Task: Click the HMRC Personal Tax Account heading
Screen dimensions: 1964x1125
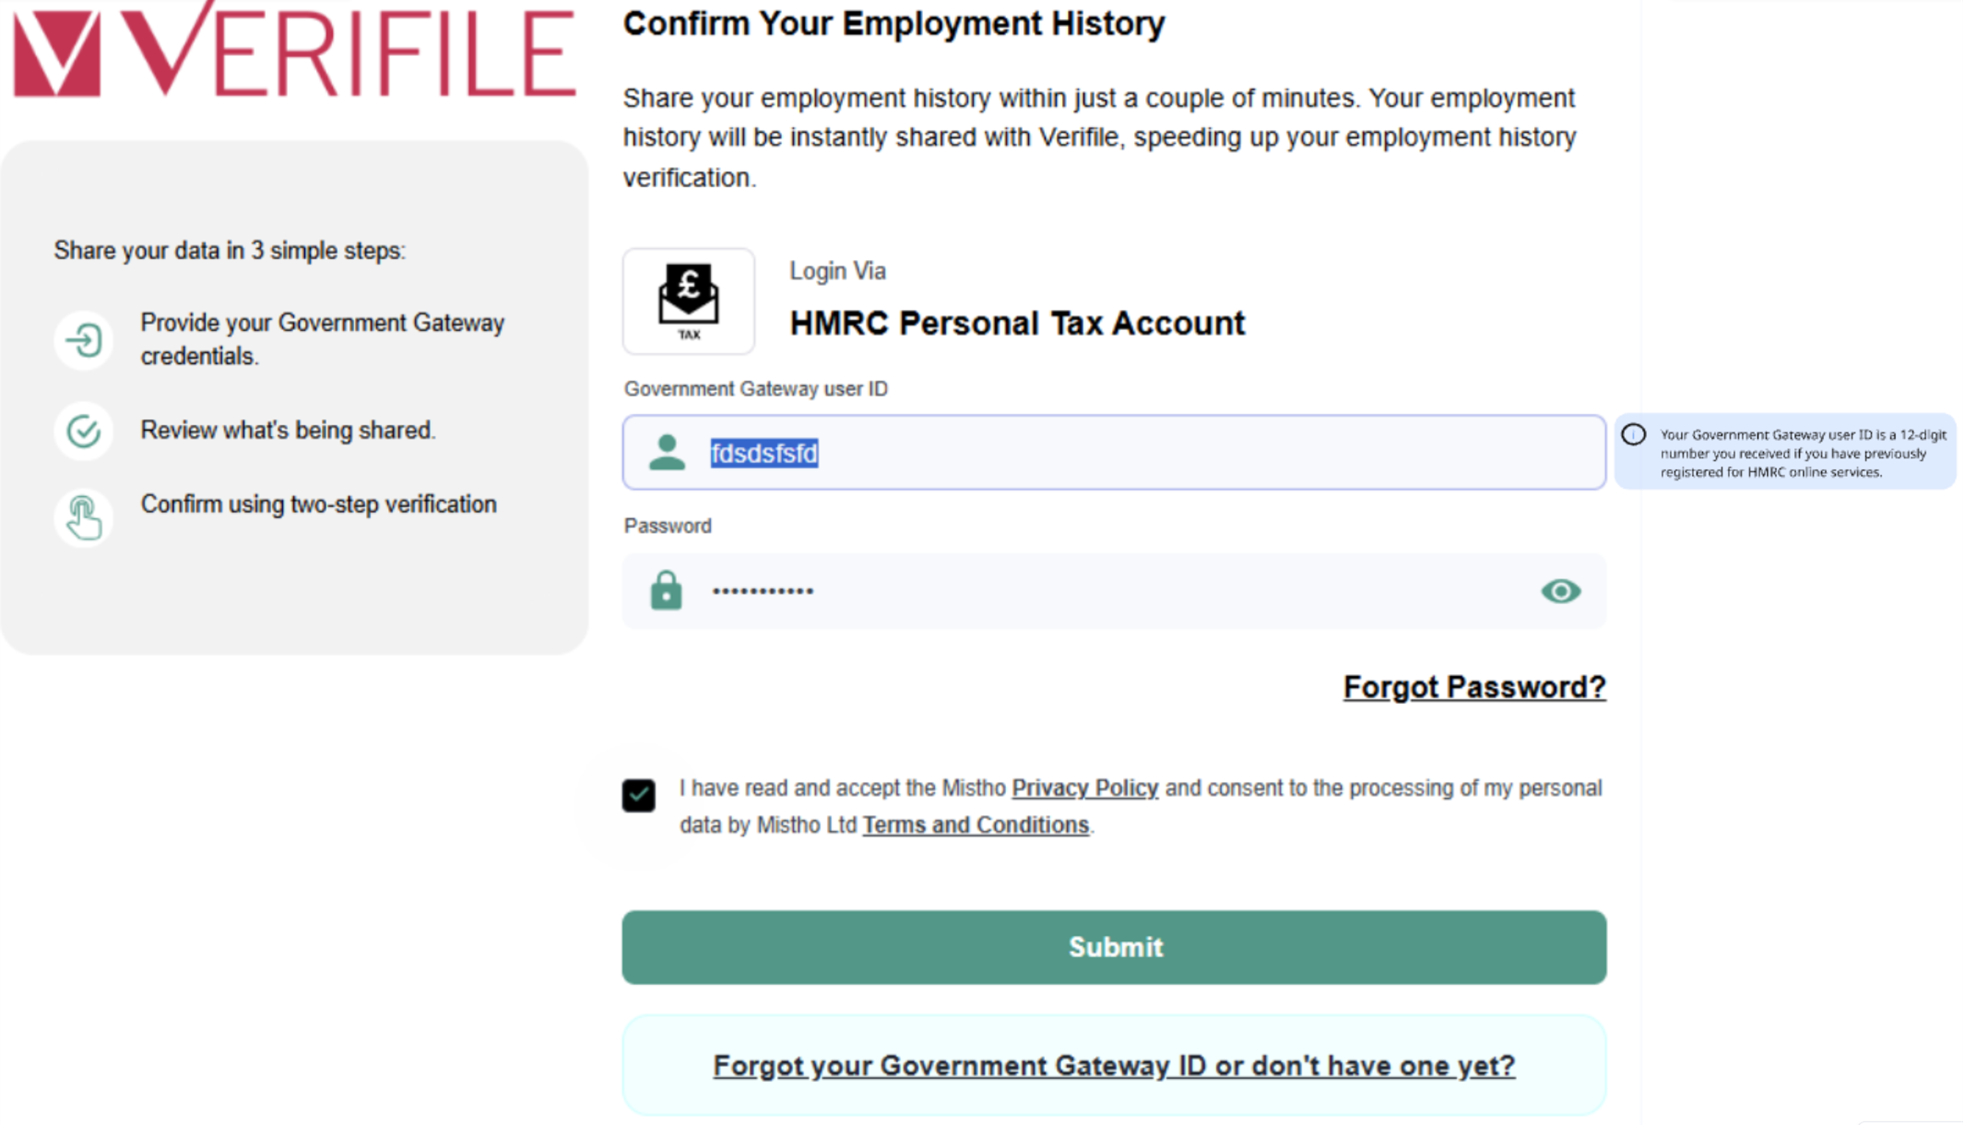Action: coord(1017,323)
